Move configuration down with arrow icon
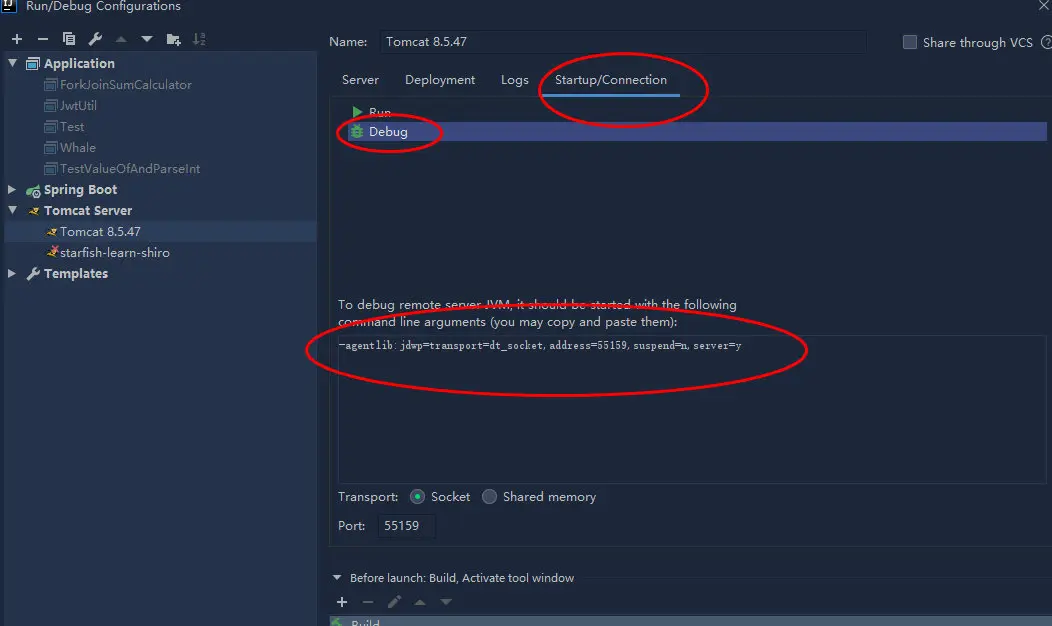 pyautogui.click(x=147, y=39)
